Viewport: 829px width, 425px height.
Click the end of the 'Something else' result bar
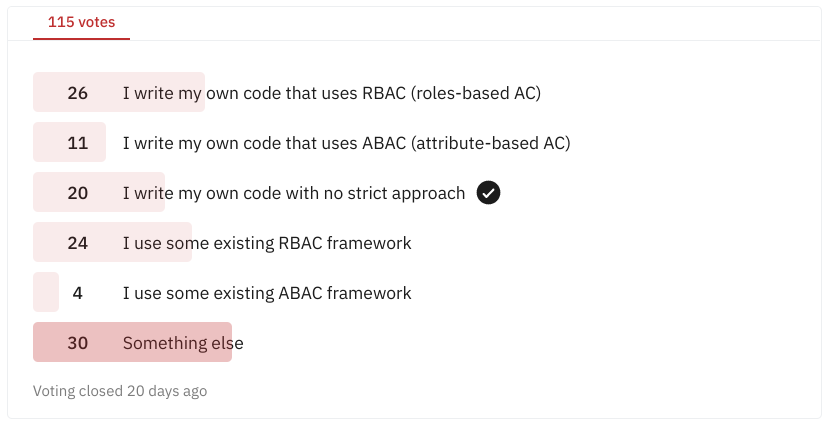[x=228, y=343]
